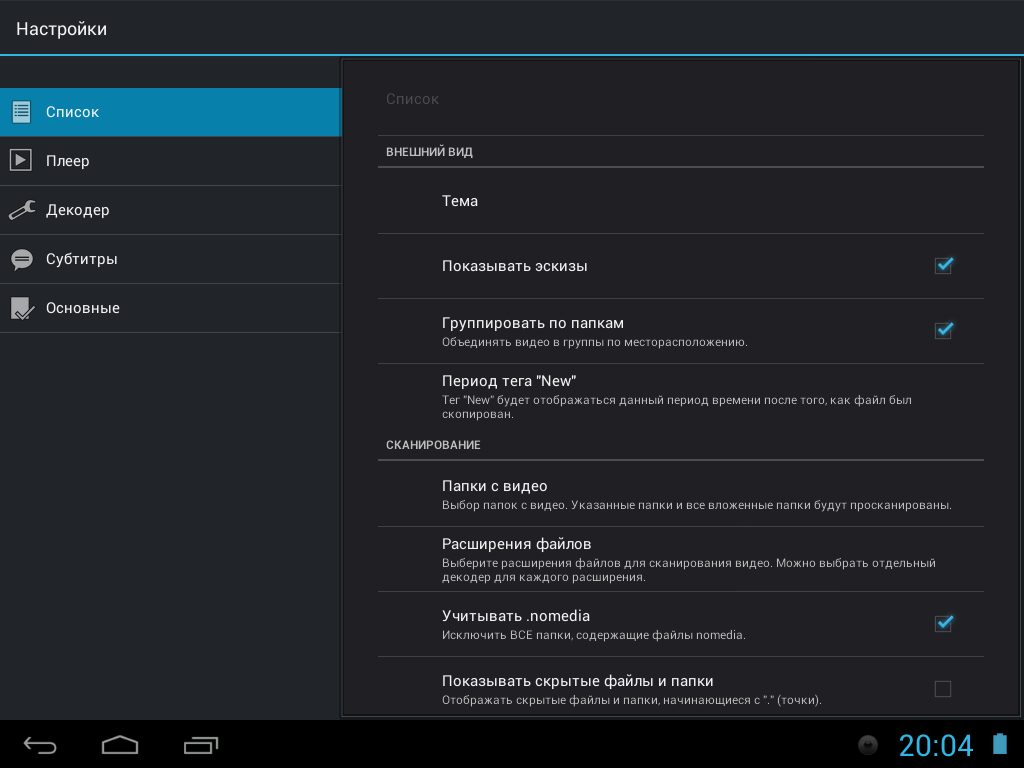
Task: Click the checkmark icon beside Основные
Action: pos(21,308)
